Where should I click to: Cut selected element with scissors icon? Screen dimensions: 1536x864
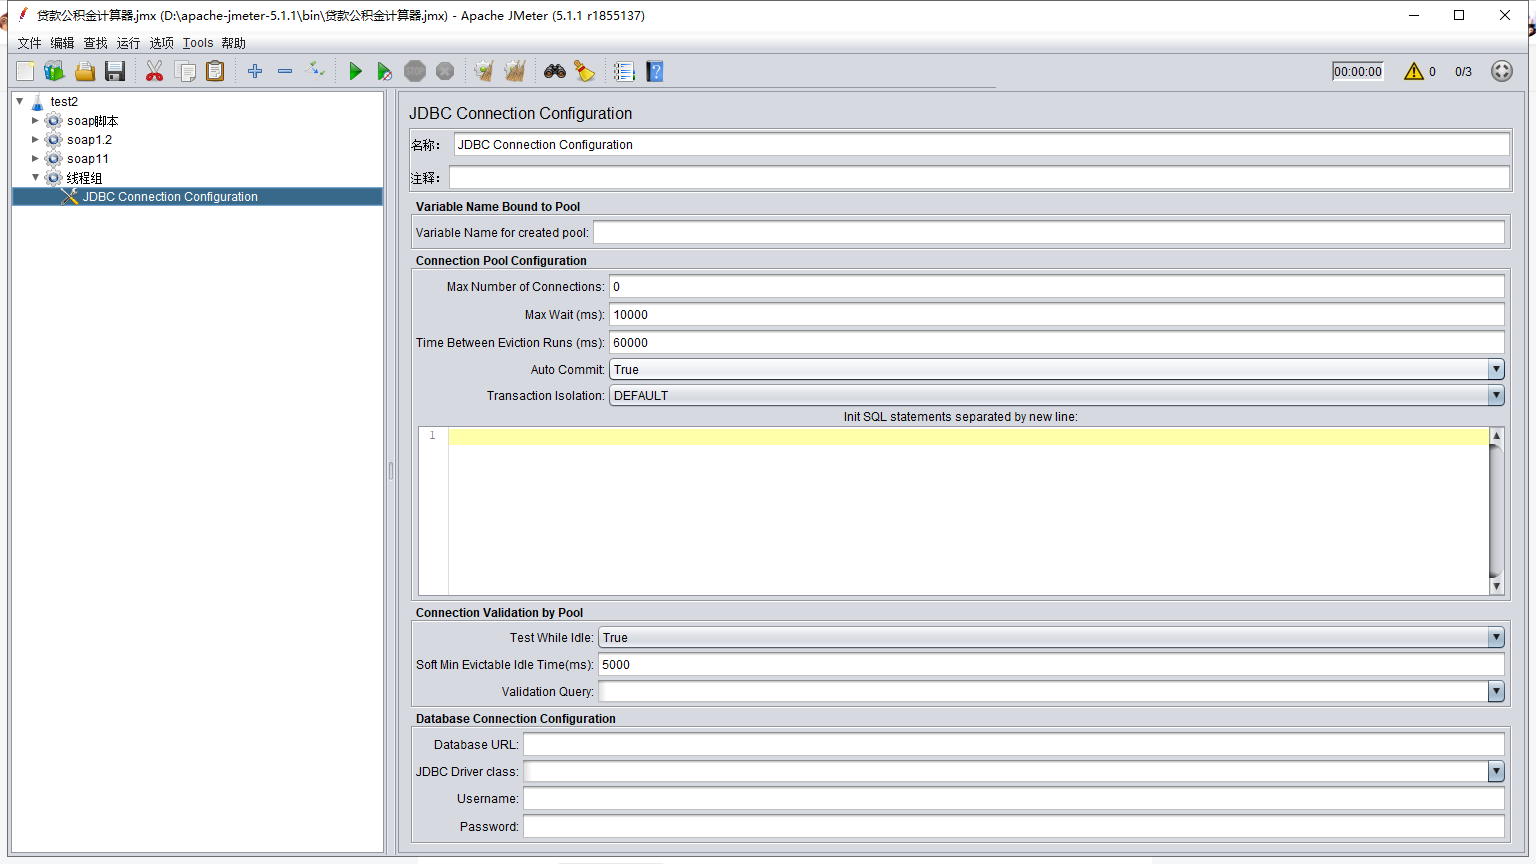[154, 71]
